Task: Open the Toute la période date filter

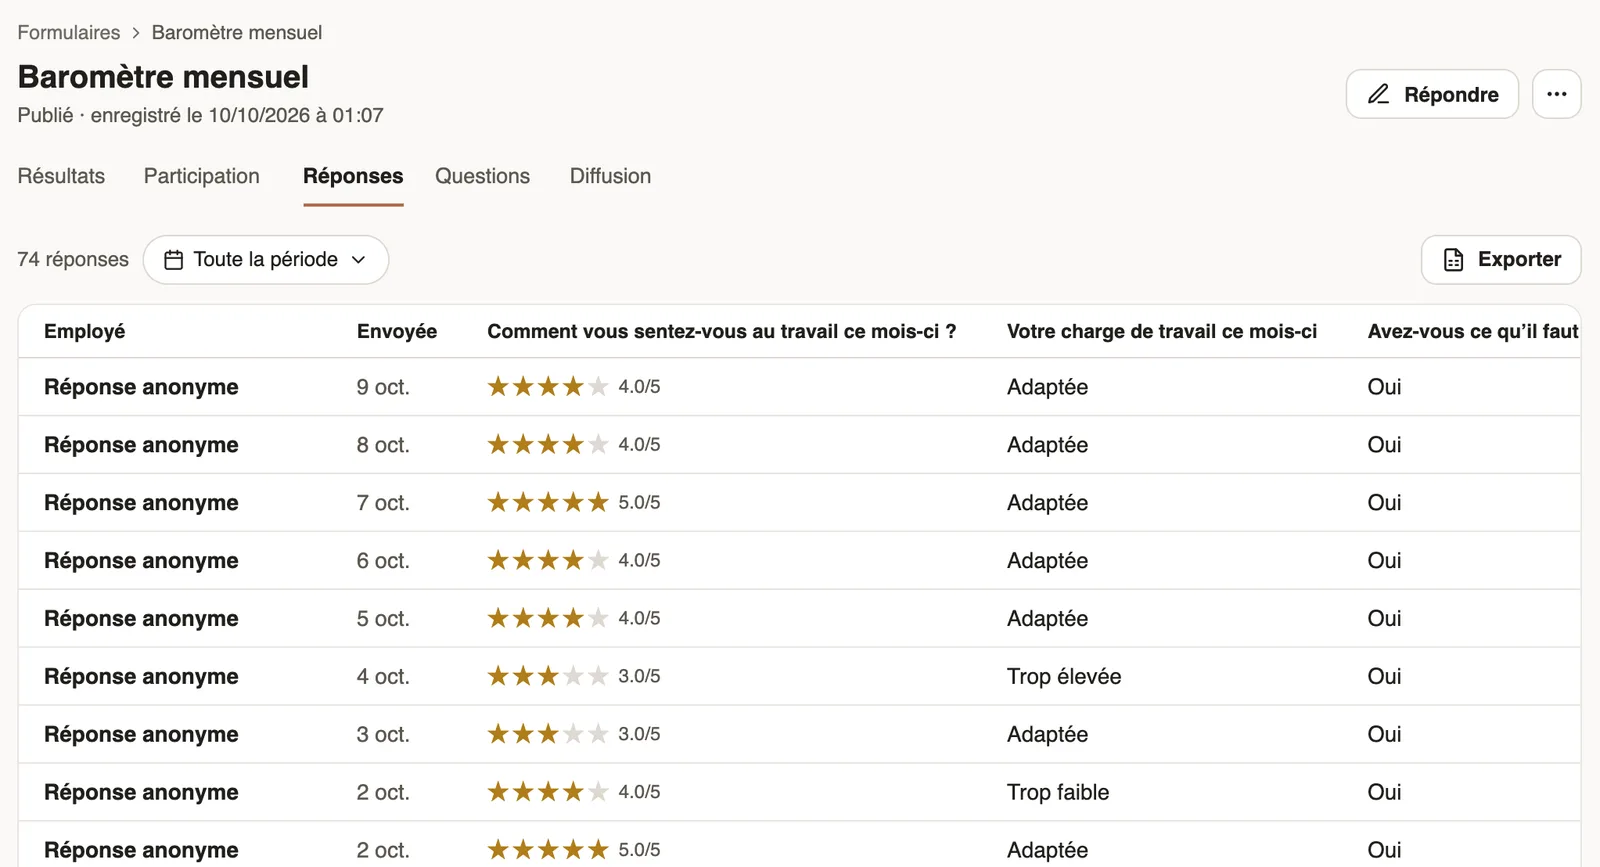Action: coord(266,260)
